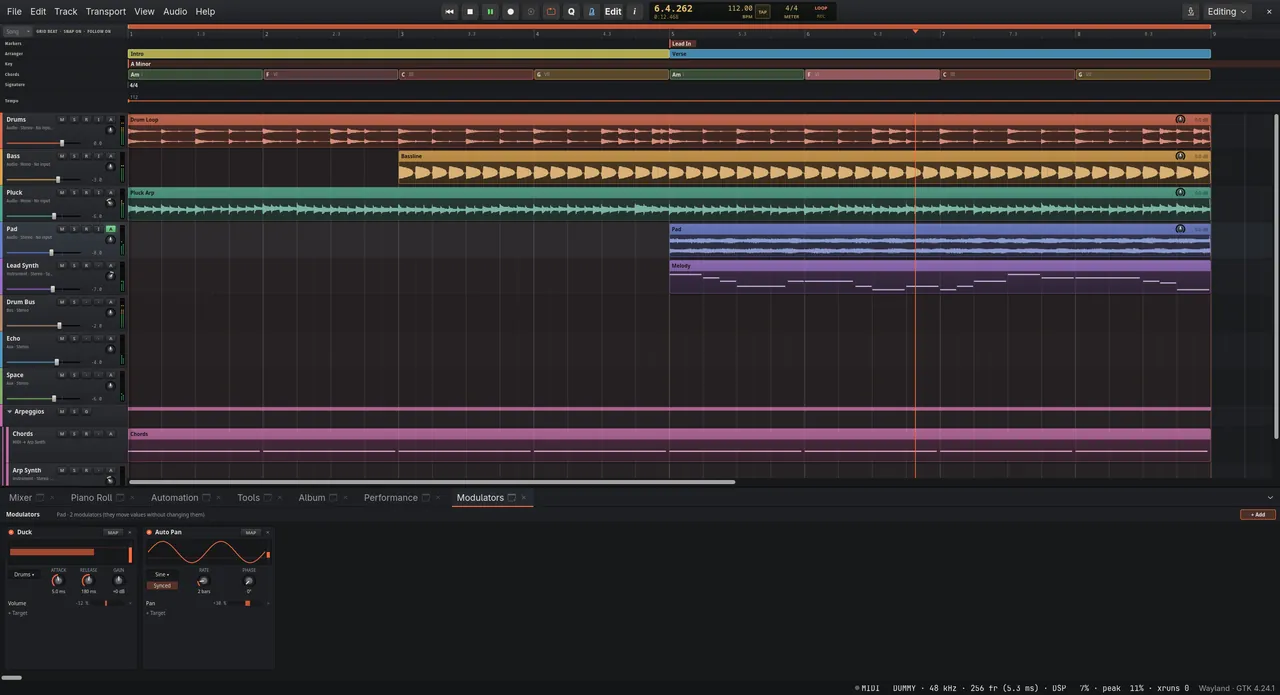Toggle the orange Loop icon in transport
Viewport: 1280px width, 695px height.
point(551,12)
